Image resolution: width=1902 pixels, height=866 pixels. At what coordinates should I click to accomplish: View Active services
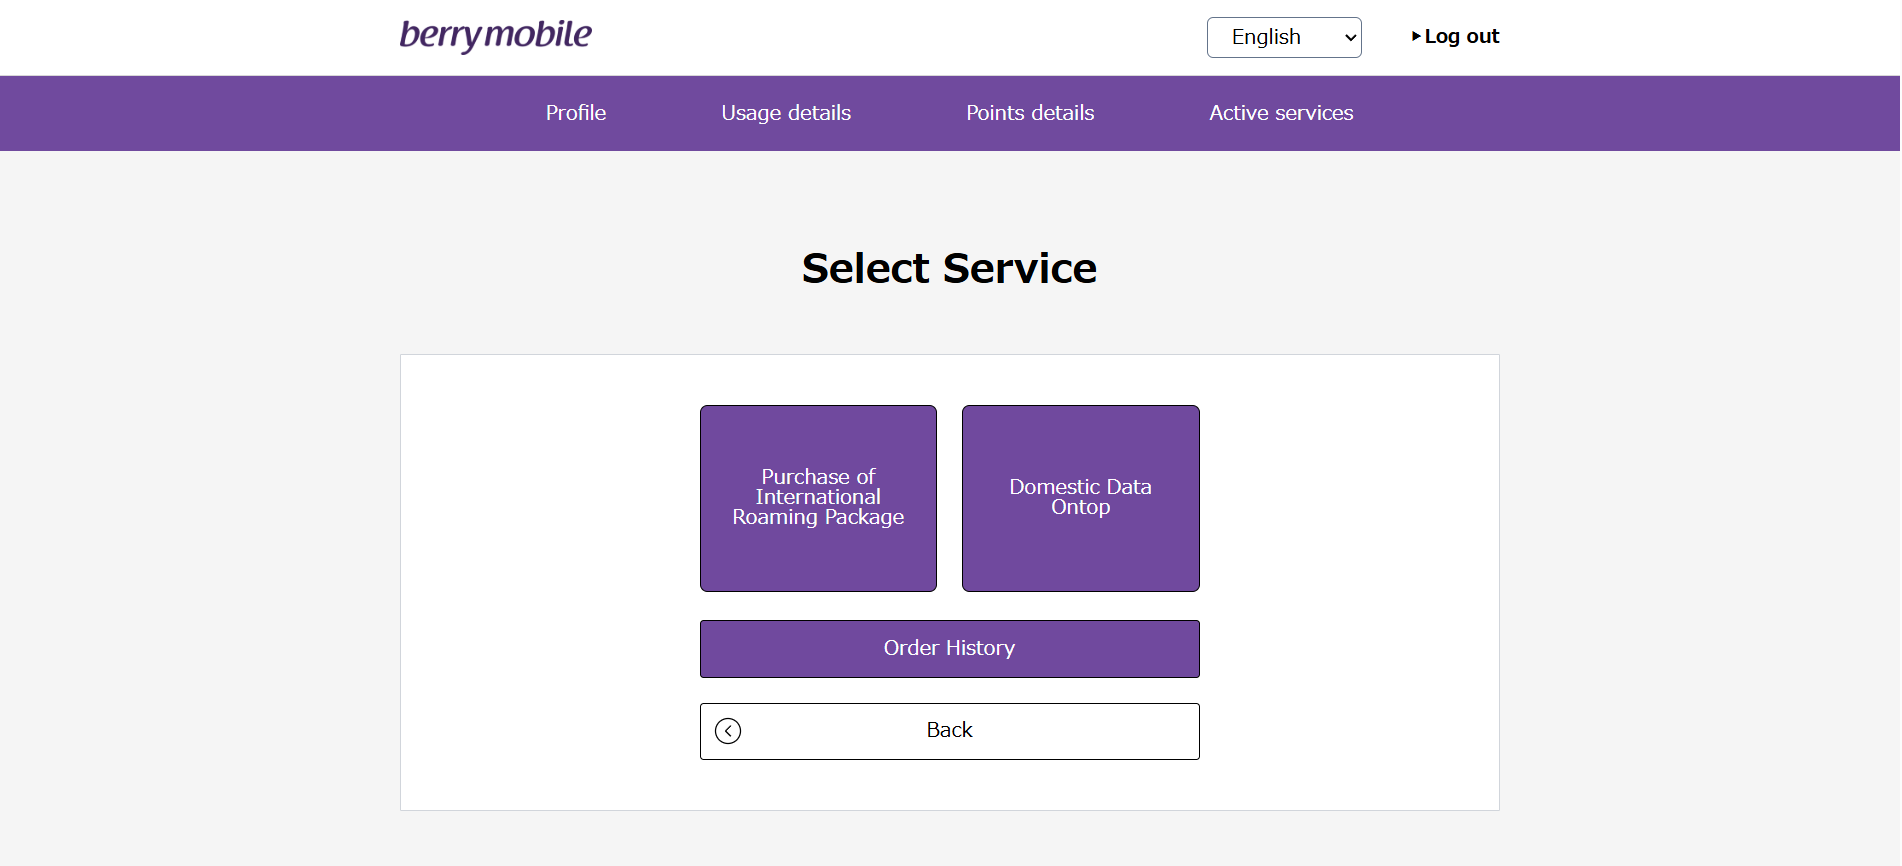tap(1281, 113)
